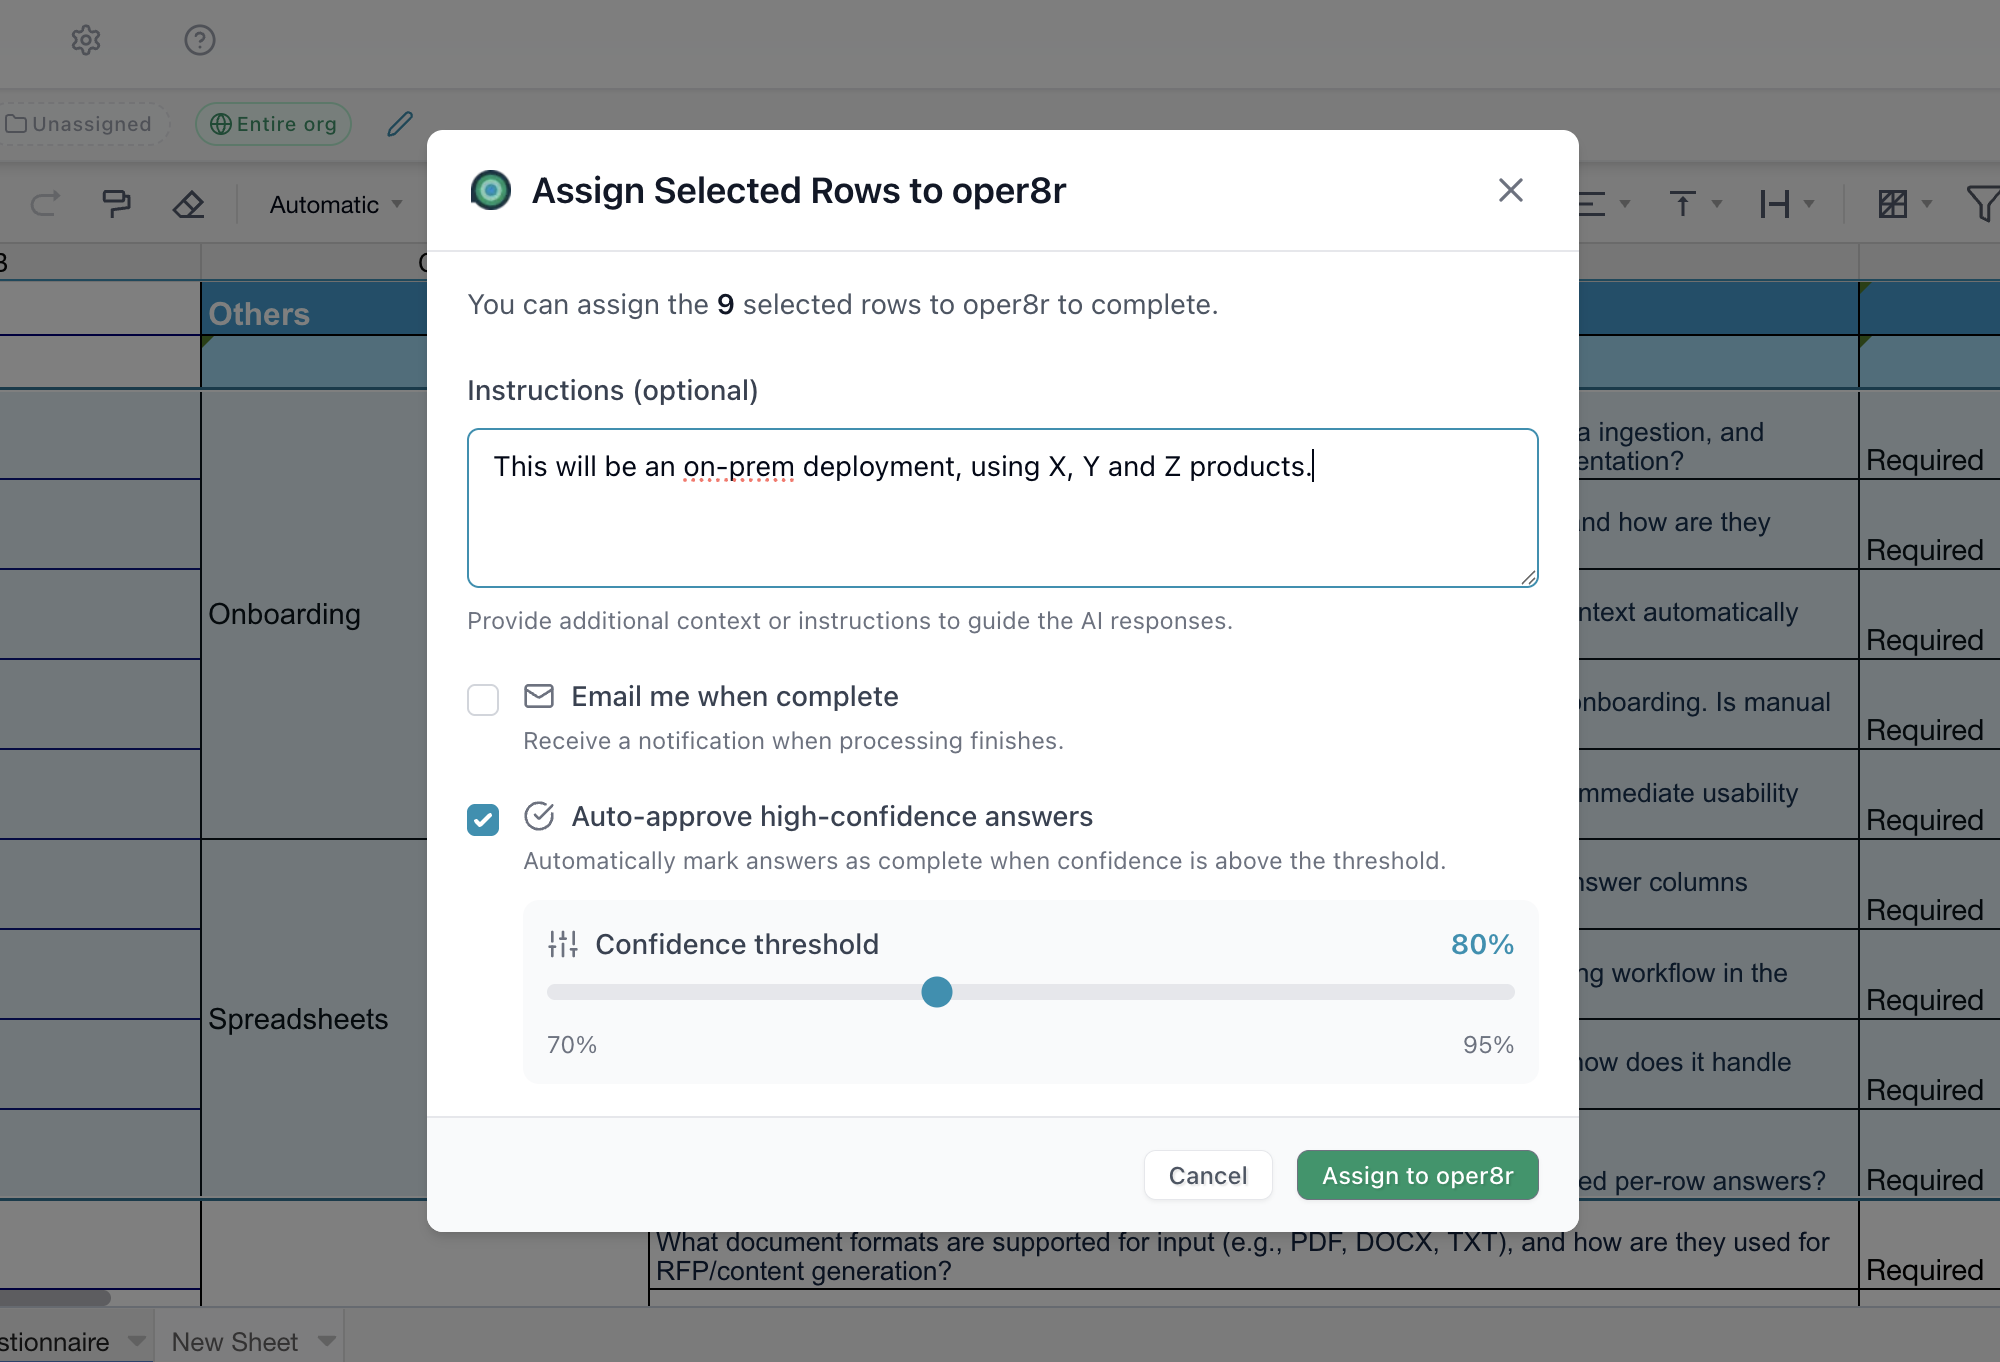Click the clear formatting eraser icon
Image resolution: width=2000 pixels, height=1362 pixels.
188,203
